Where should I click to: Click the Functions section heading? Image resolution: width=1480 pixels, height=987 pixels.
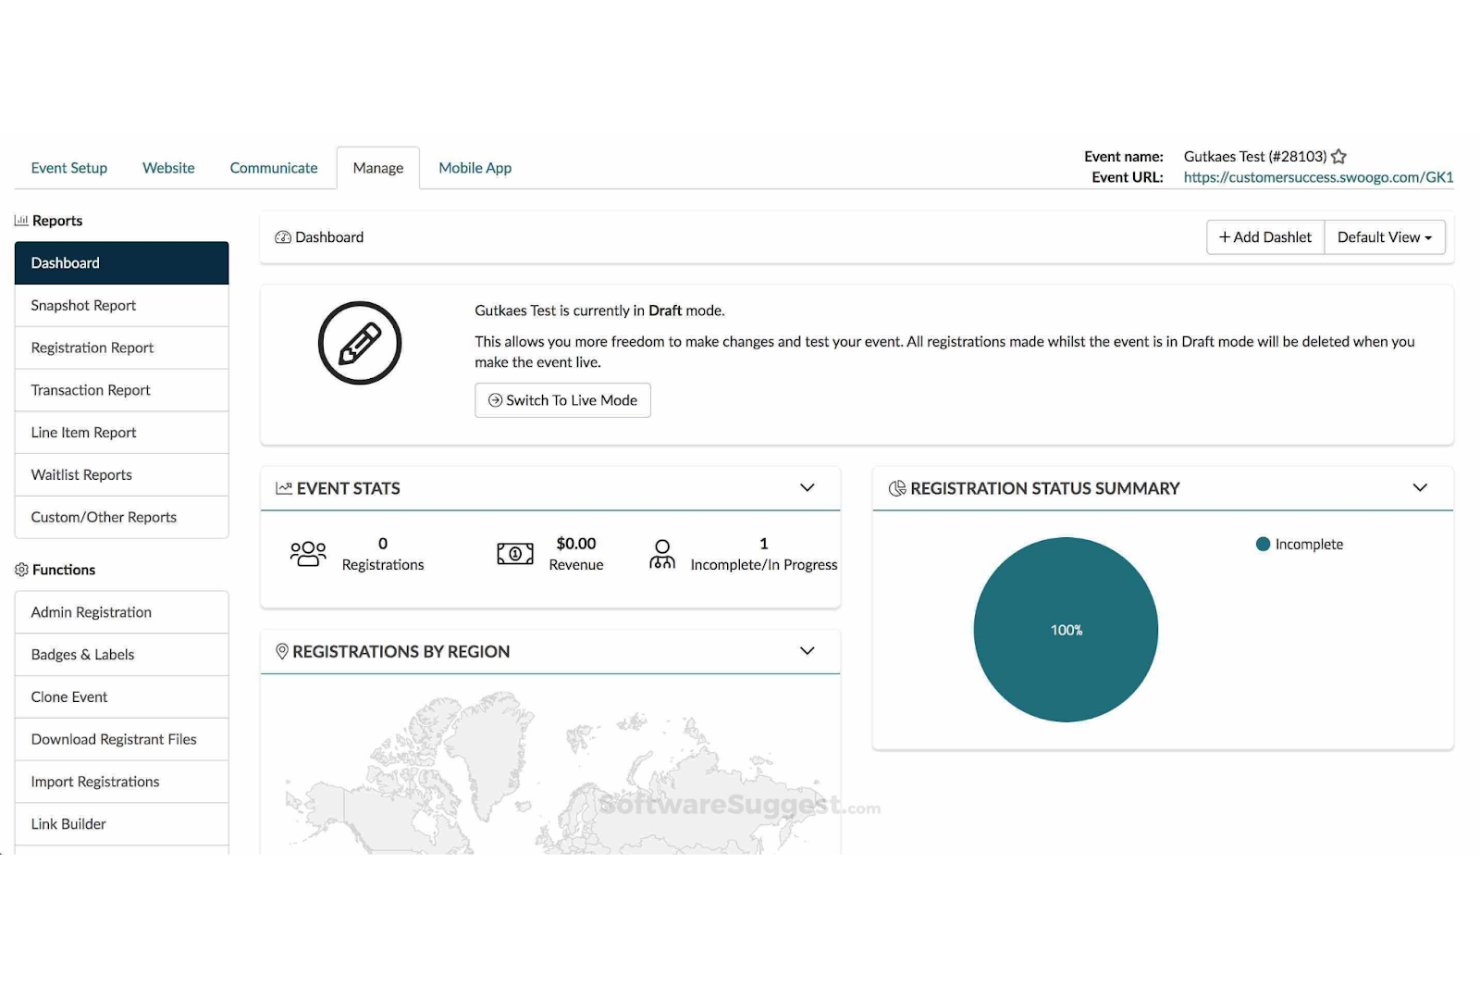pyautogui.click(x=64, y=569)
